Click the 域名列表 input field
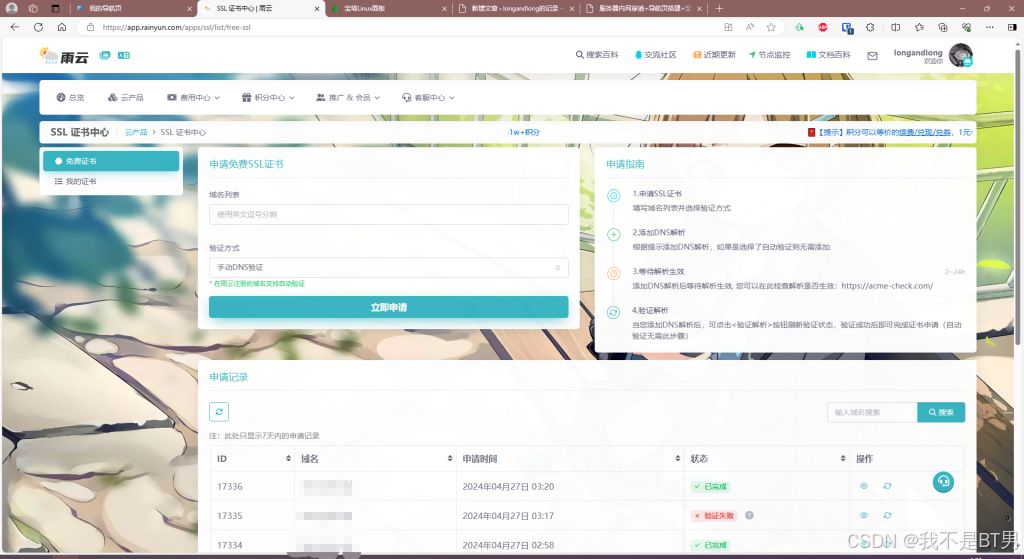Image resolution: width=1024 pixels, height=559 pixels. [x=389, y=214]
